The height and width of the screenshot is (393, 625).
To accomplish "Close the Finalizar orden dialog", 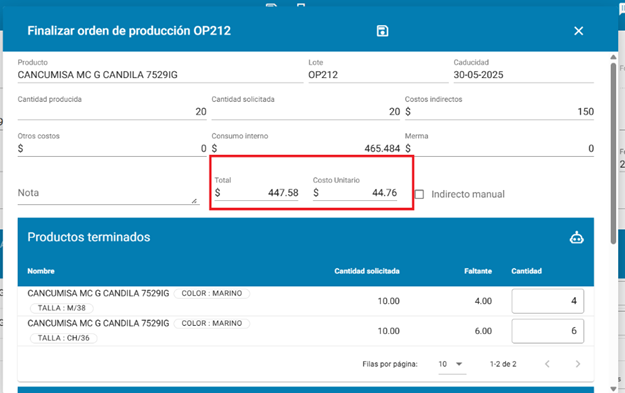I will coord(578,31).
